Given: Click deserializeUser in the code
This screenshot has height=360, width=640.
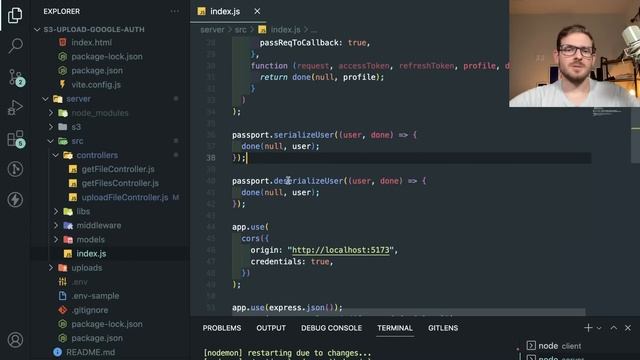Looking at the screenshot, I should 308,181.
